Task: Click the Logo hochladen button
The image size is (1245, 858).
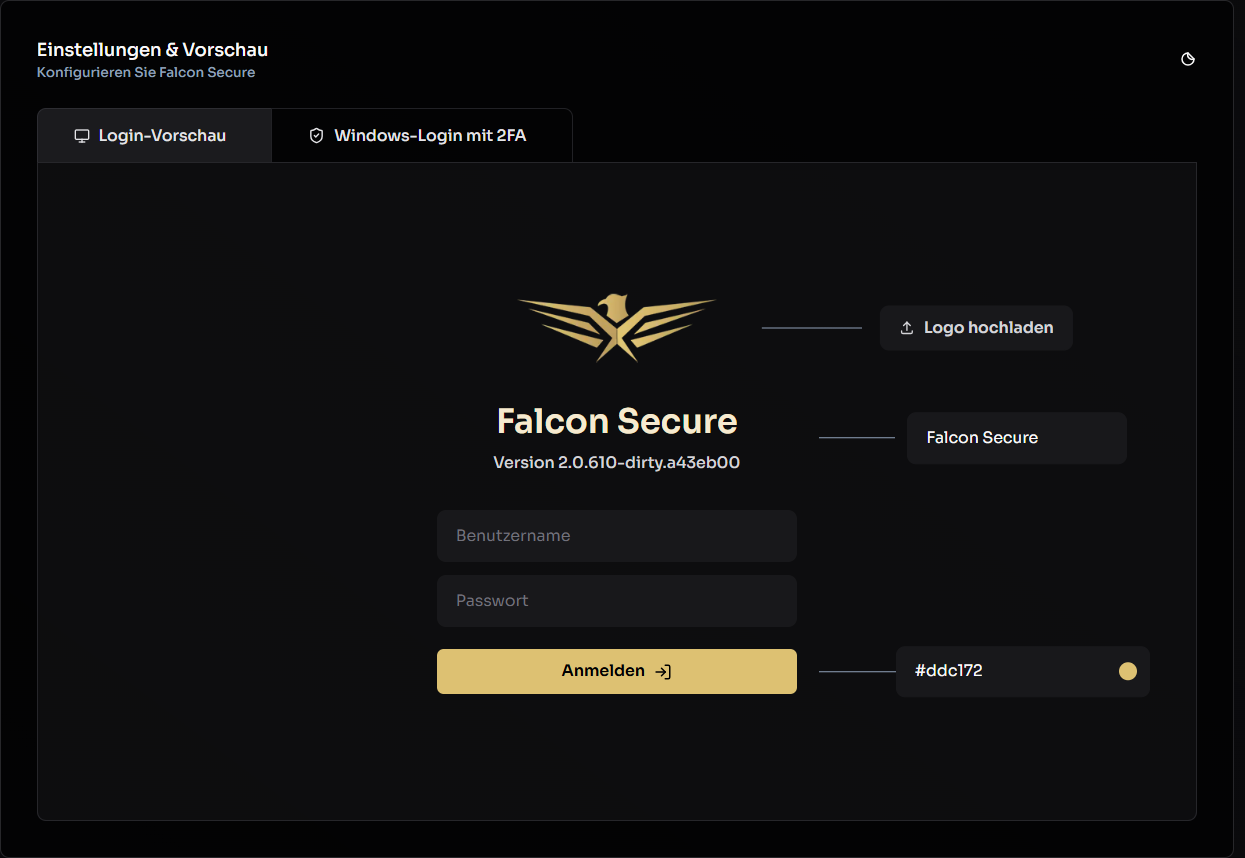Action: (x=976, y=328)
